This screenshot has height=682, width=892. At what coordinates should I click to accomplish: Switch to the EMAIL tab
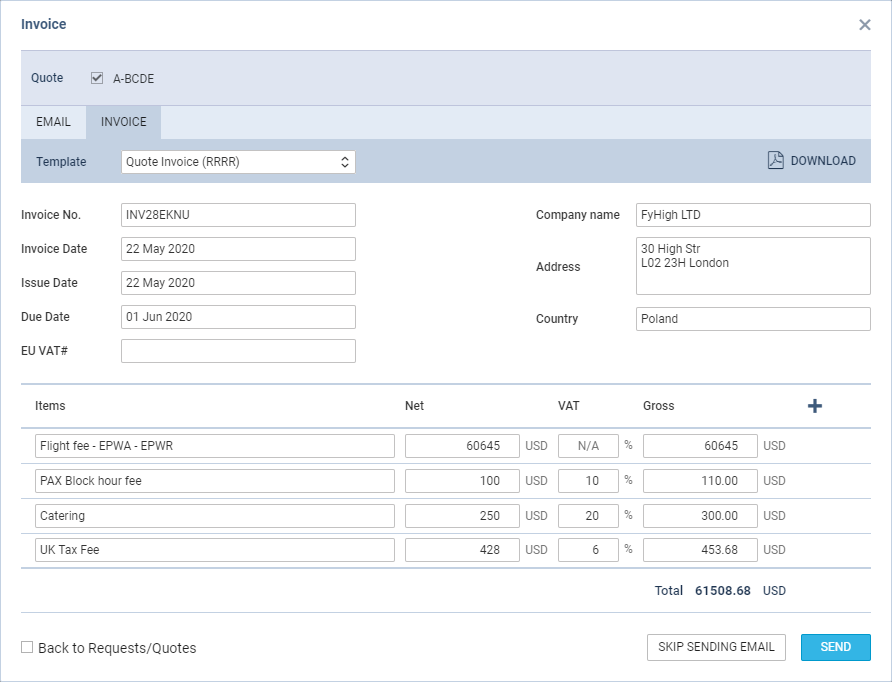click(53, 122)
